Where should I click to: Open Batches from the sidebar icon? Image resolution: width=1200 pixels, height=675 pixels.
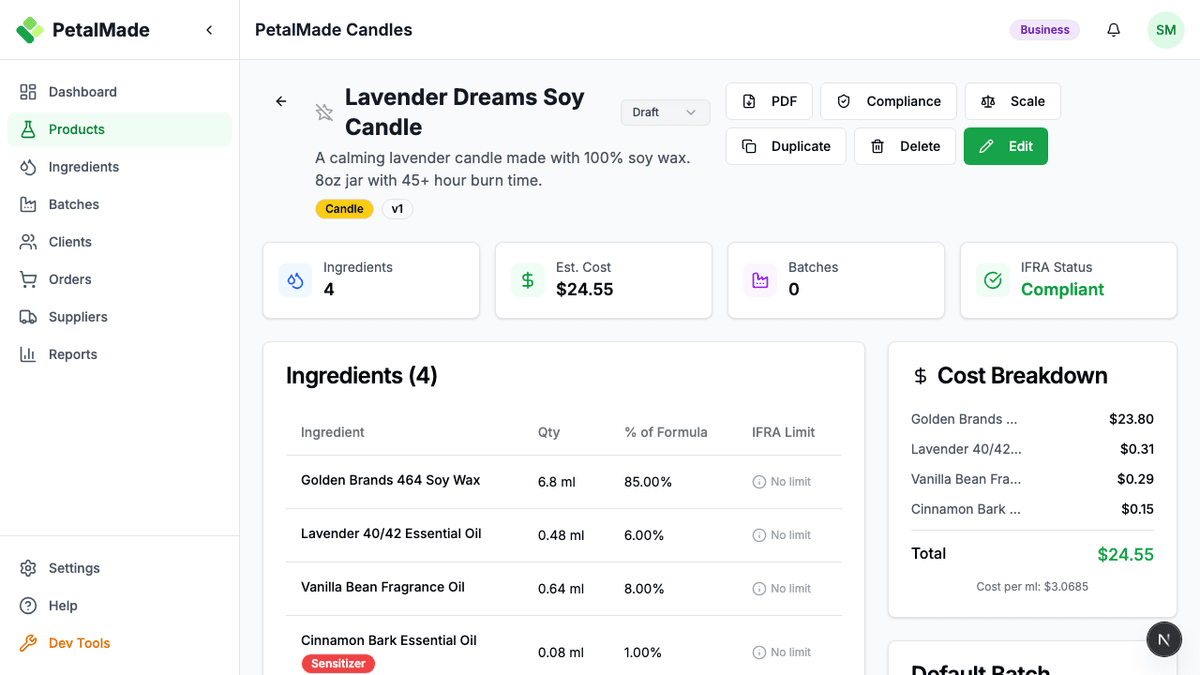[29, 204]
